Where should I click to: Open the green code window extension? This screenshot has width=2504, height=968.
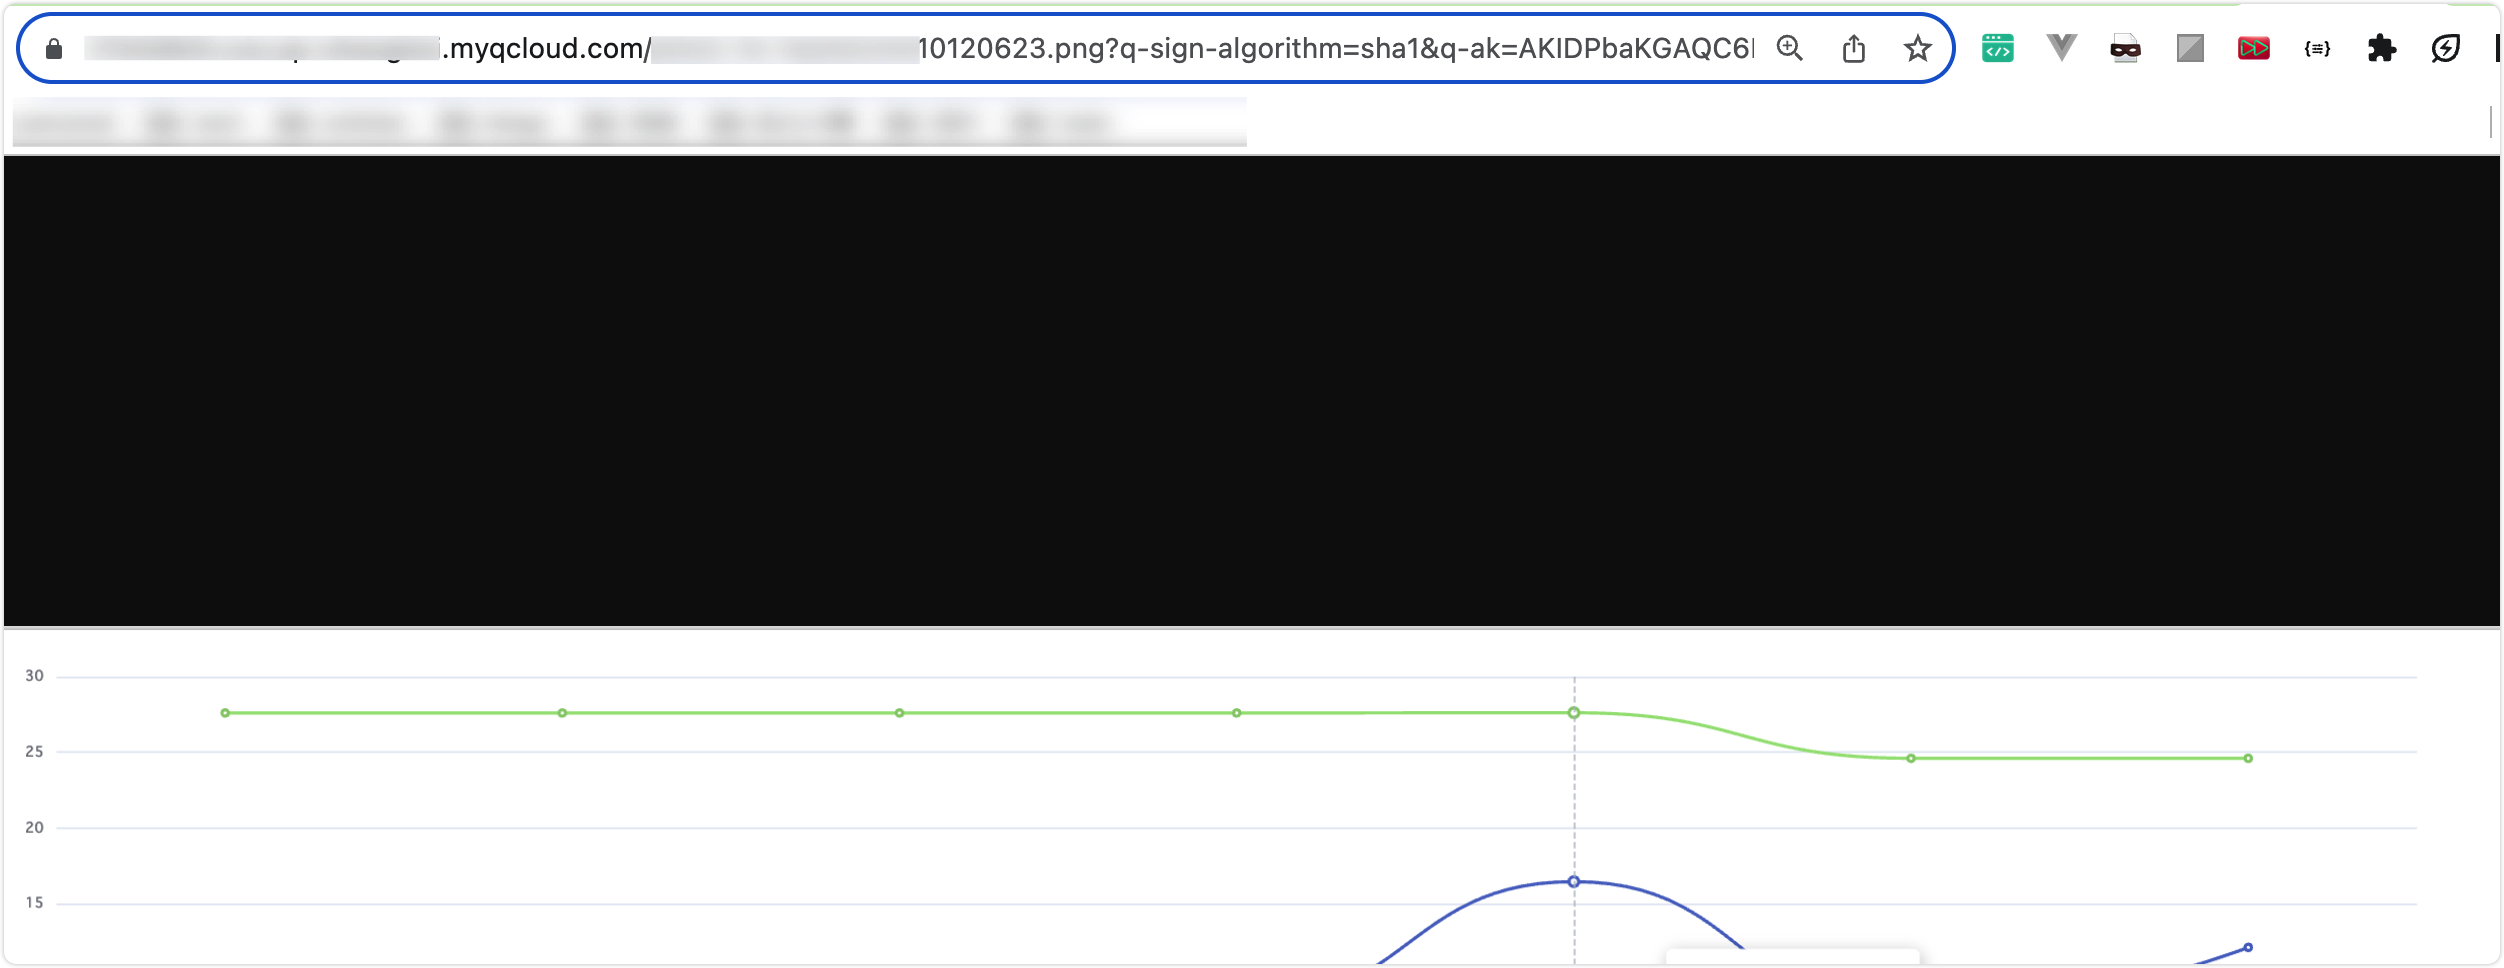[x=1997, y=48]
